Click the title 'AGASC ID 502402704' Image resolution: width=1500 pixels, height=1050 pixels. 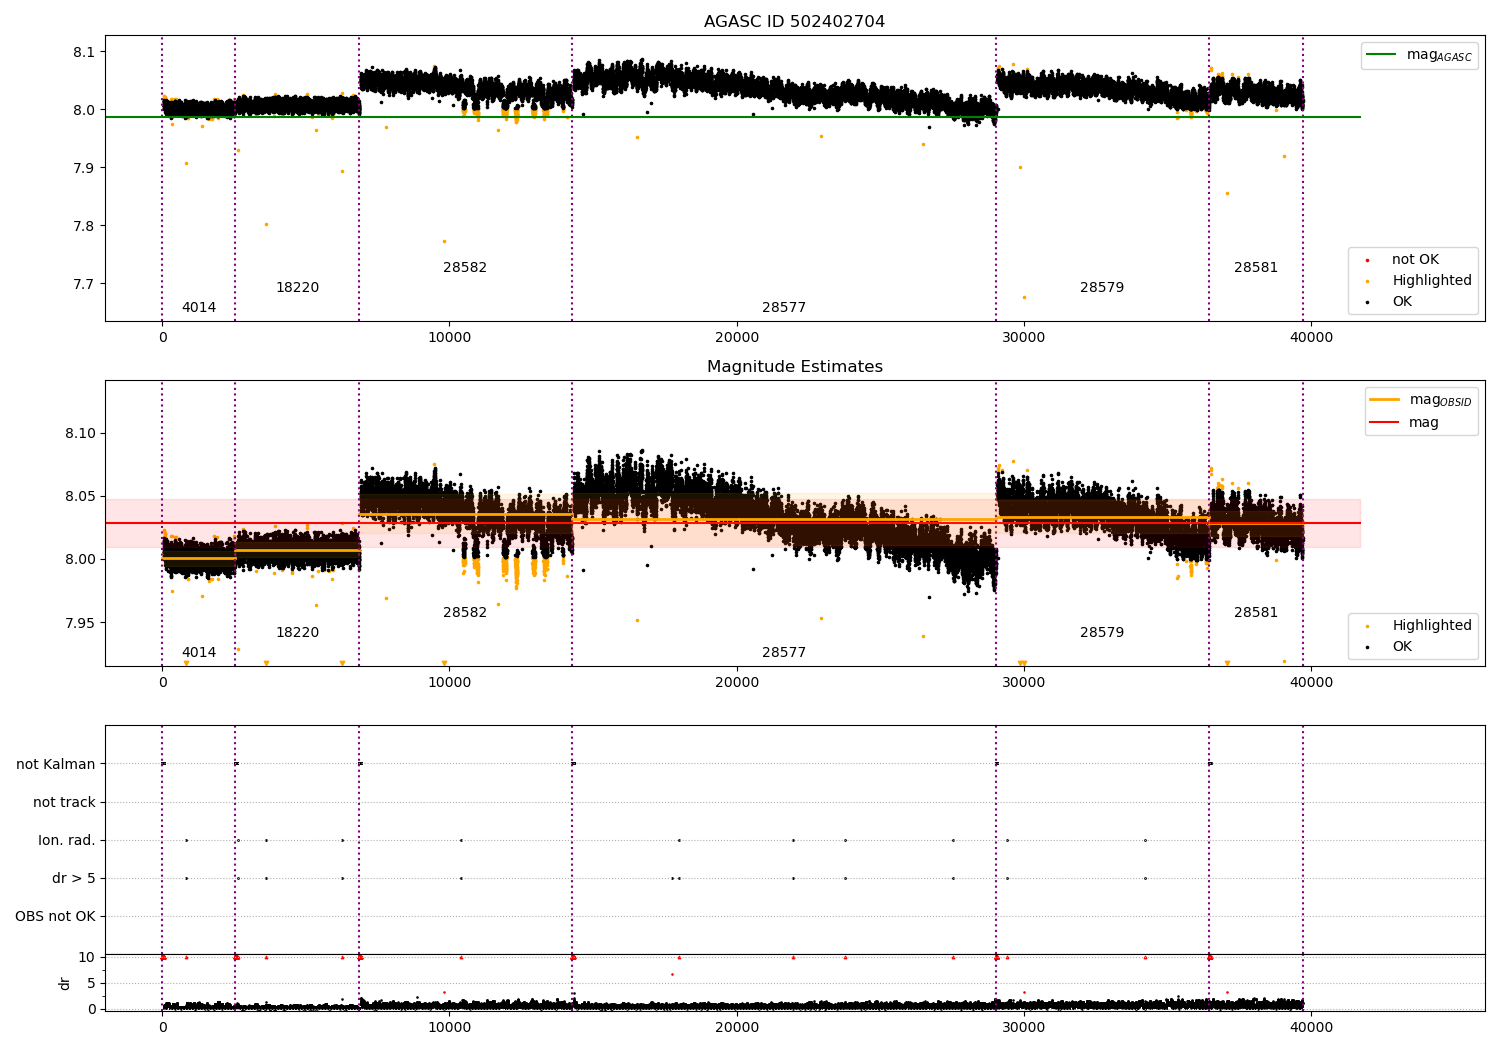(x=794, y=22)
